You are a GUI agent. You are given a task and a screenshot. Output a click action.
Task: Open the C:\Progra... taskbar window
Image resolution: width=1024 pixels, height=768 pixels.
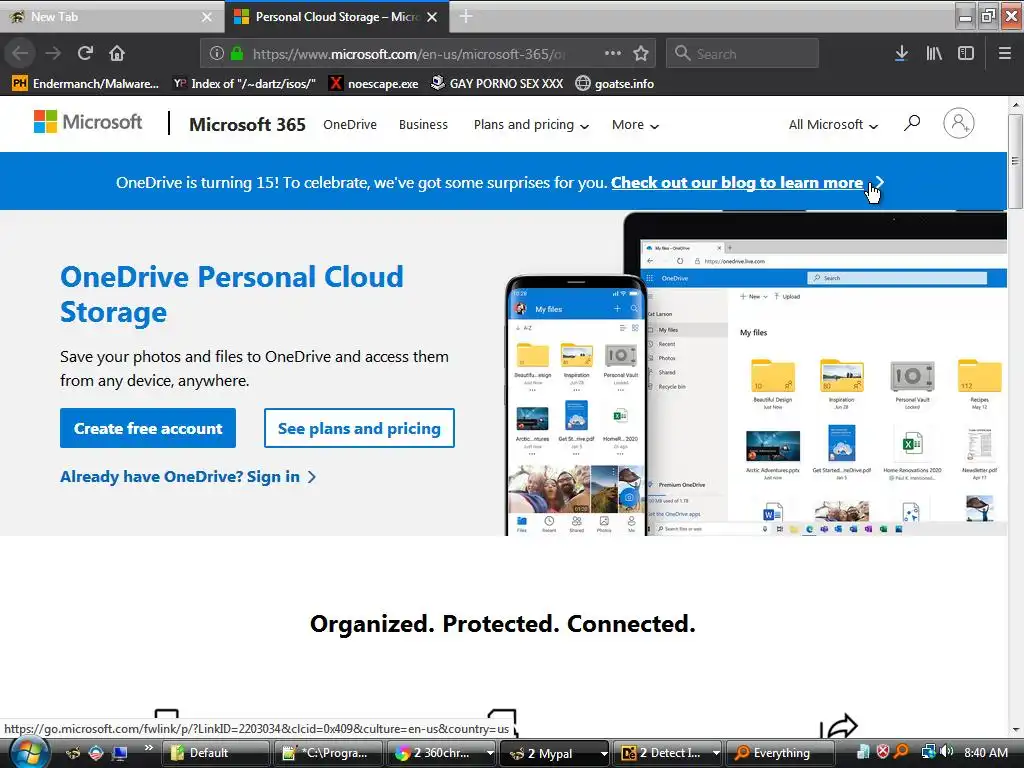[328, 753]
